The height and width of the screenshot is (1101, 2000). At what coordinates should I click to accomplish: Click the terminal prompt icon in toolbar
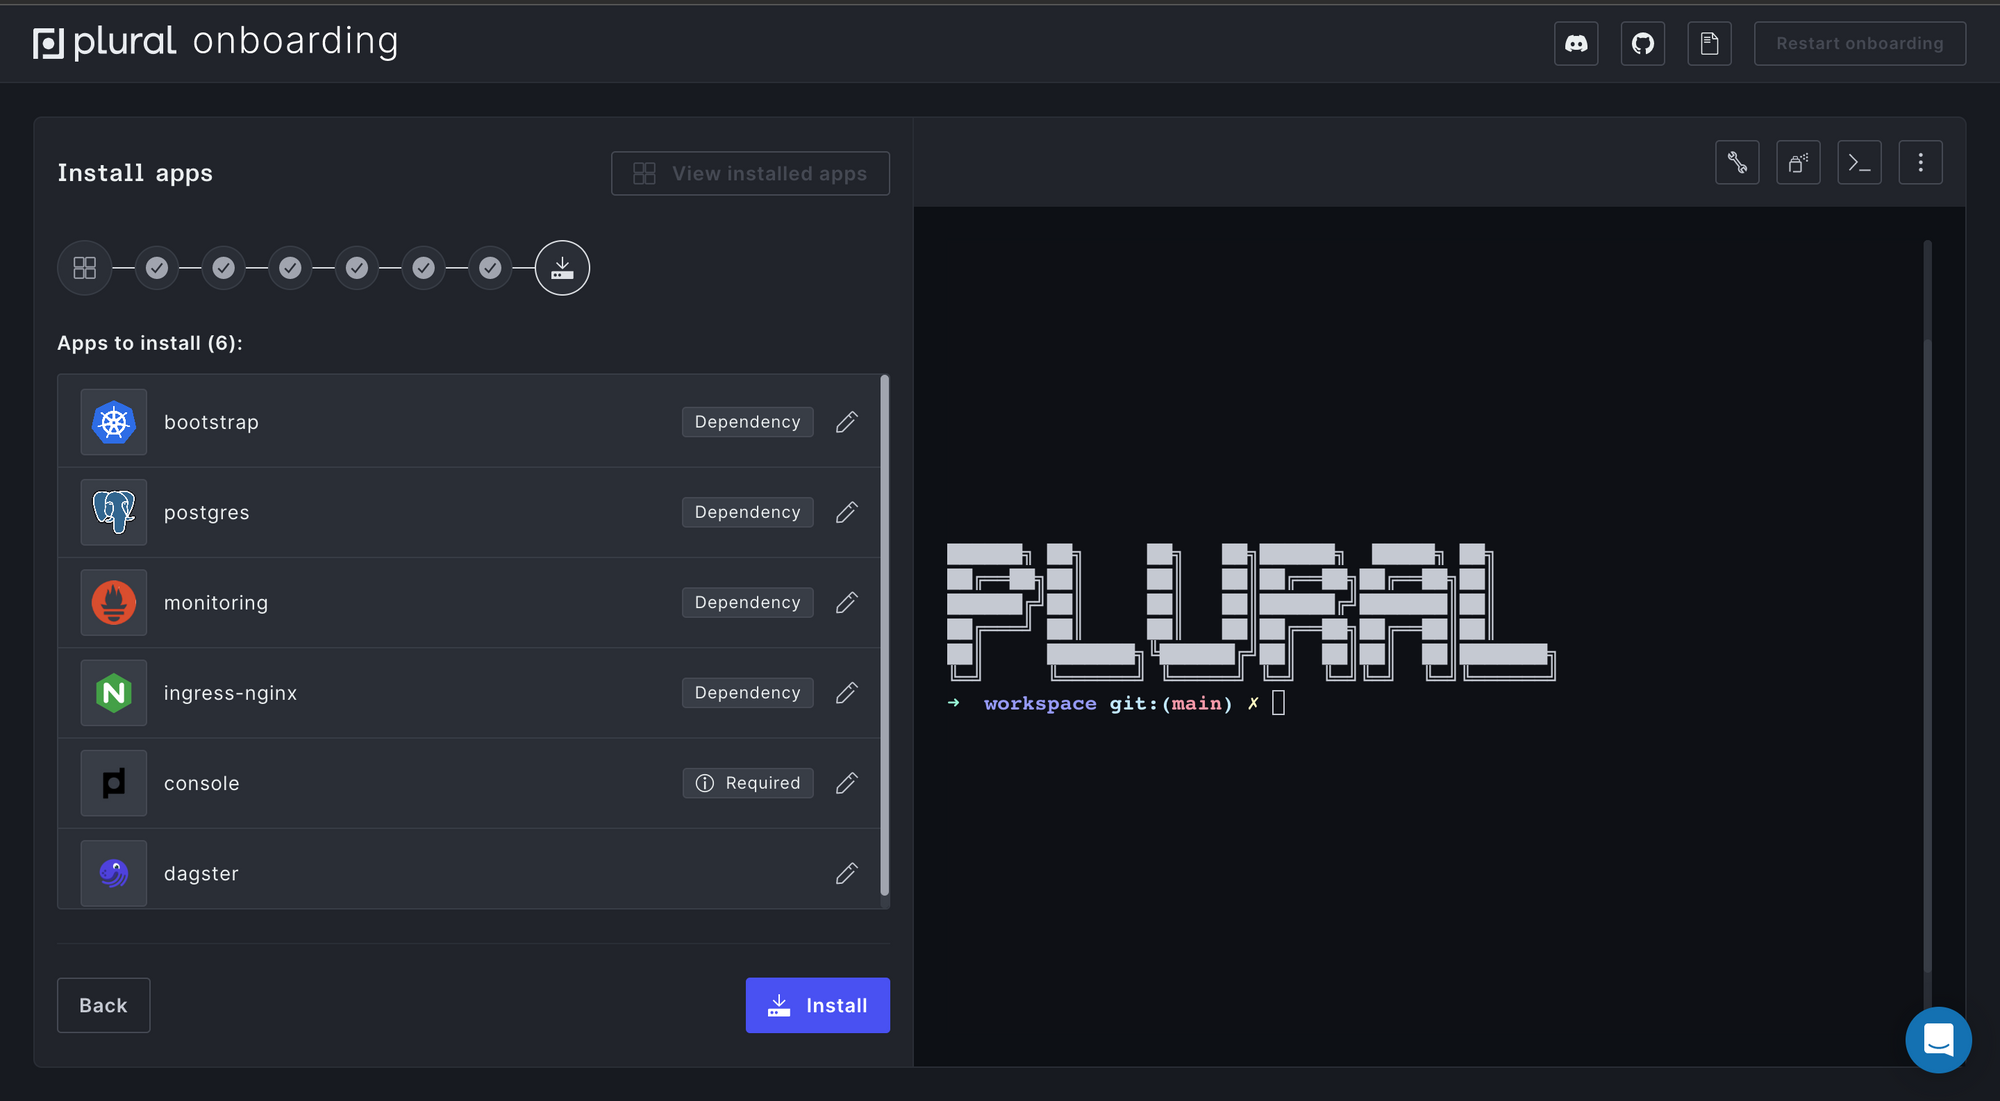1859,163
